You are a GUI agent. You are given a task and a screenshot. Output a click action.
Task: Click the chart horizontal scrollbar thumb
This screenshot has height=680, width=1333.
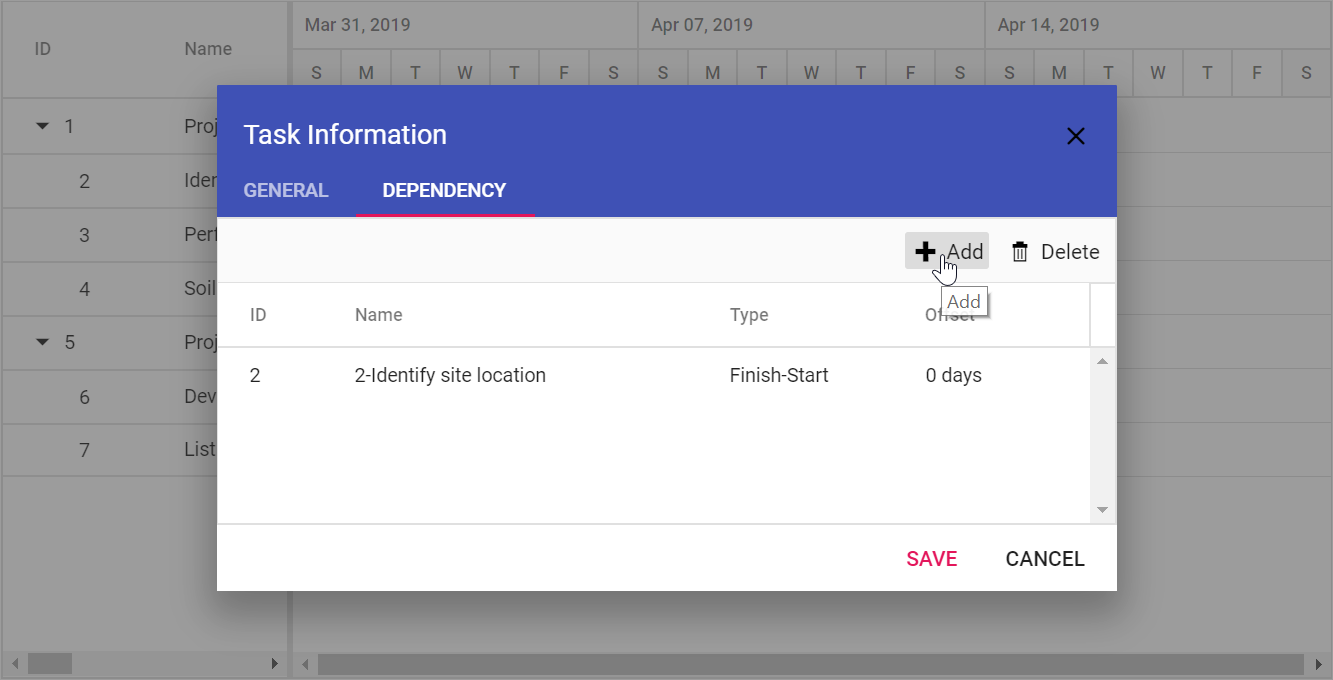point(811,664)
